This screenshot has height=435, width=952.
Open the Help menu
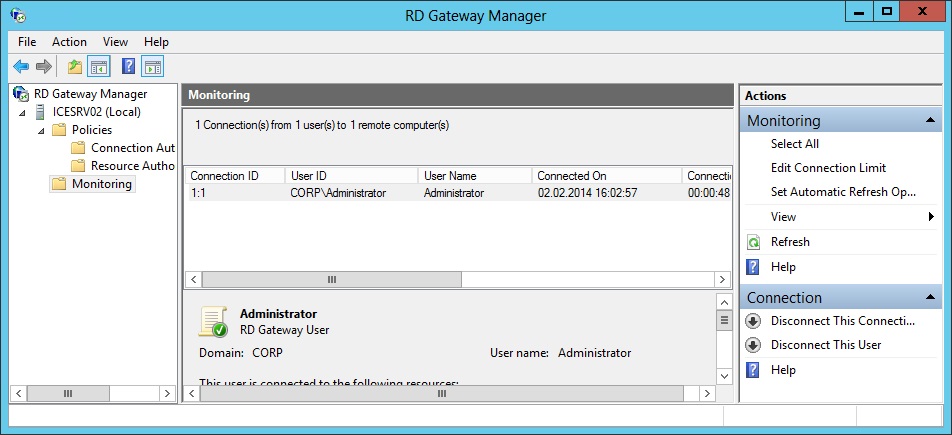156,42
